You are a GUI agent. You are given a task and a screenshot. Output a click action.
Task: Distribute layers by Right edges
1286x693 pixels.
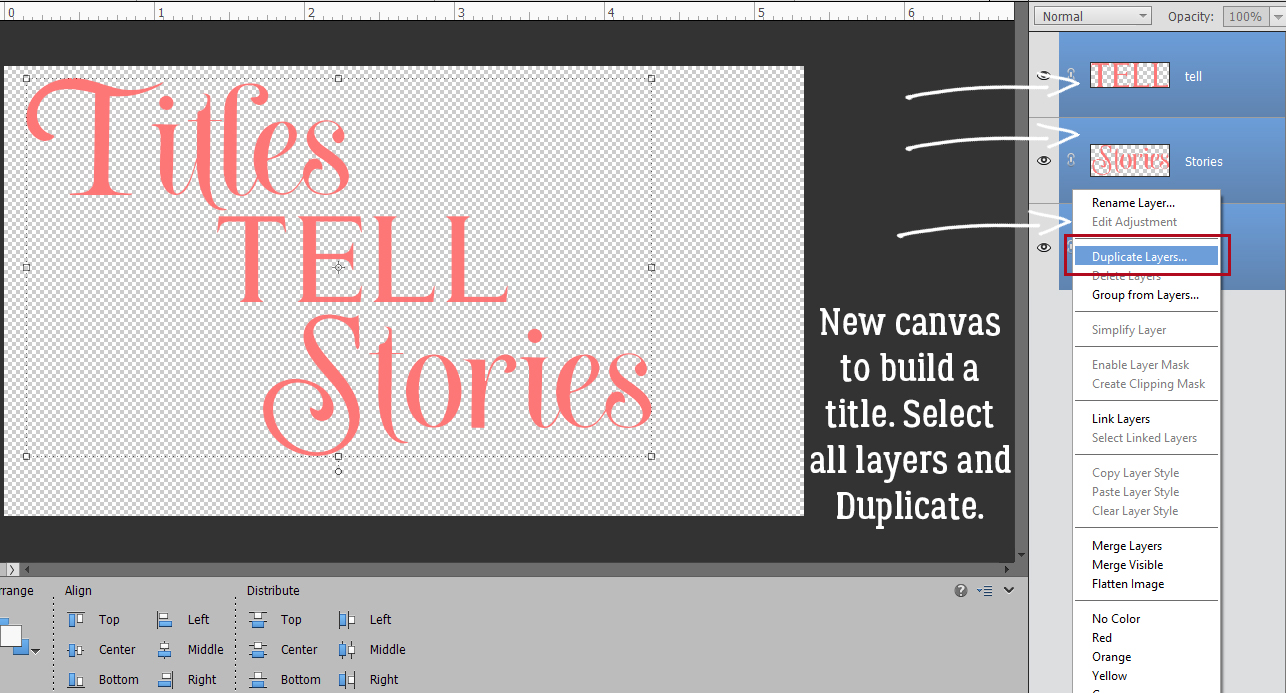click(x=368, y=680)
